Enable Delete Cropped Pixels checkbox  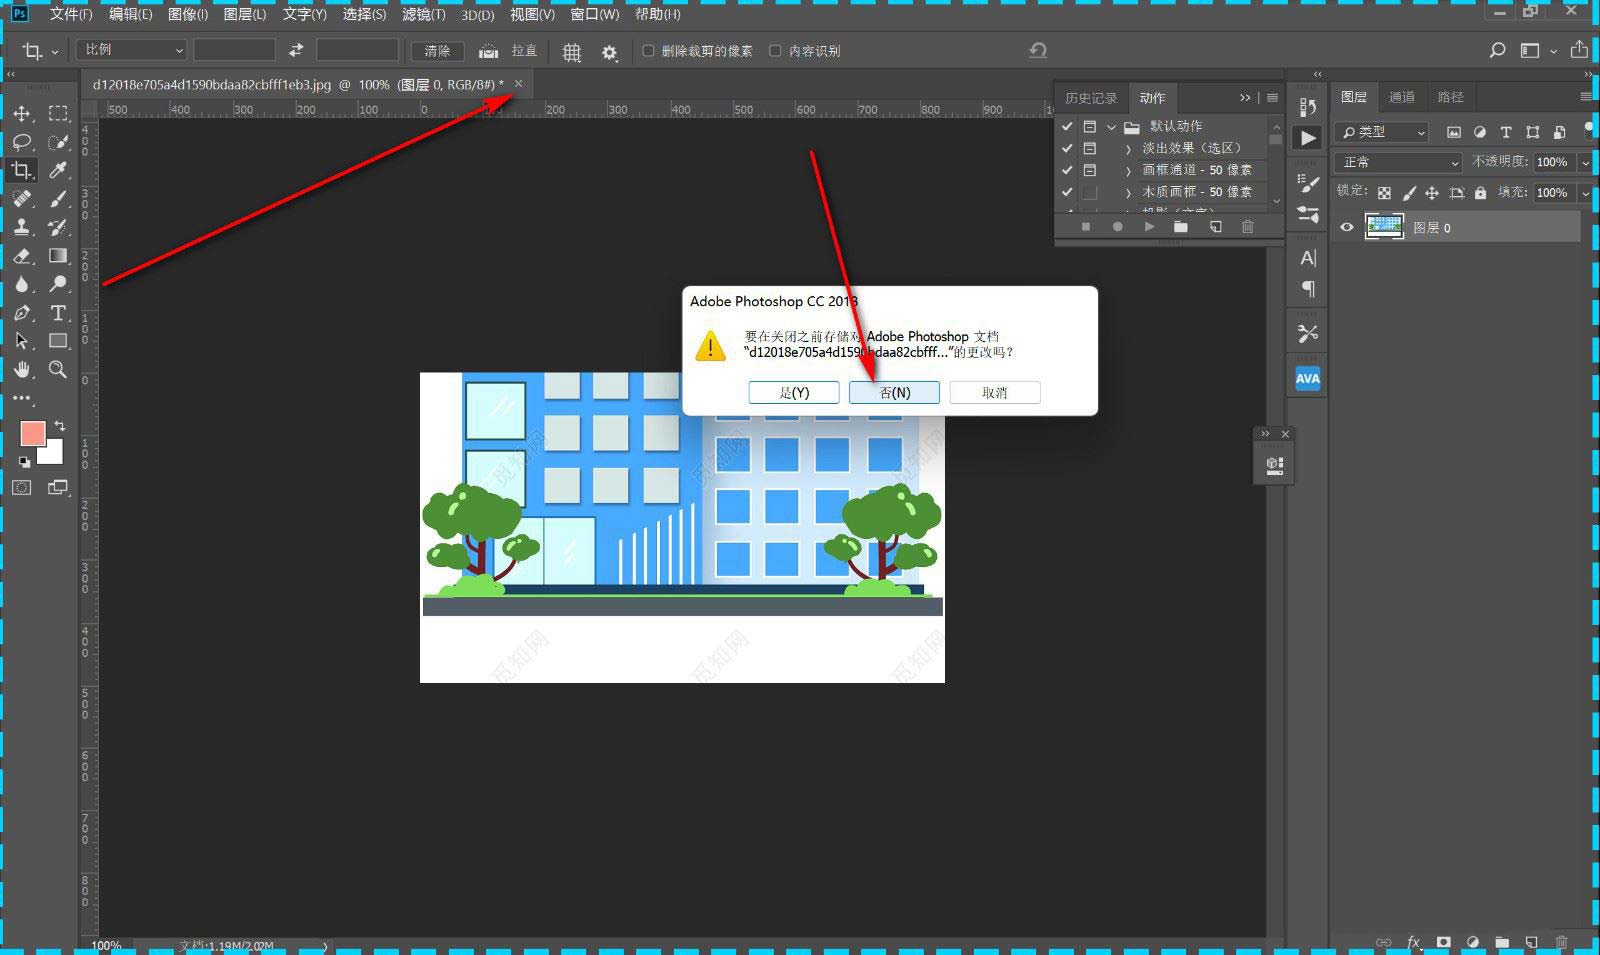point(648,51)
